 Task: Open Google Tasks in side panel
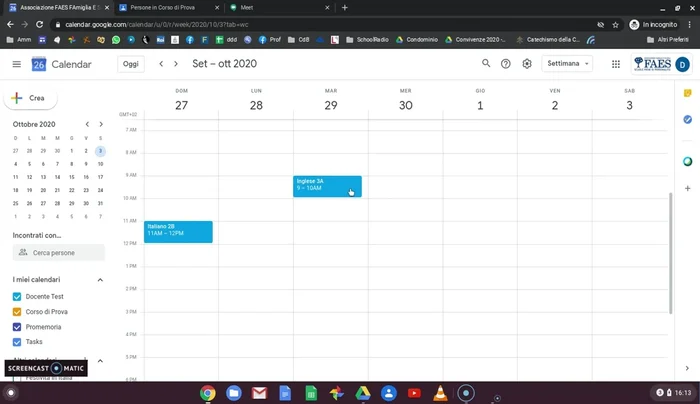(688, 119)
